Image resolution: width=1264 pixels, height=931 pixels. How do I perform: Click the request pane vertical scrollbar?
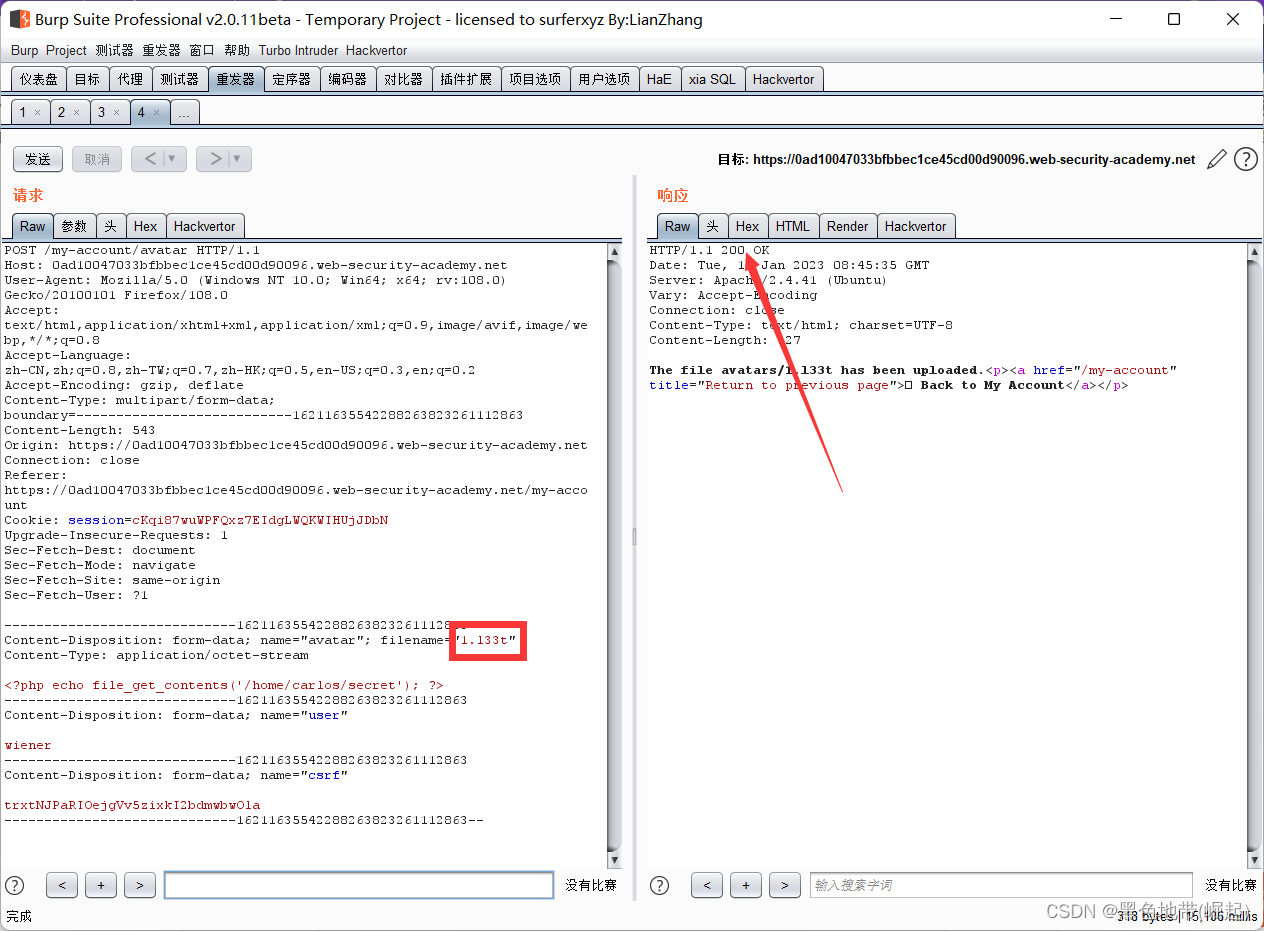pyautogui.click(x=615, y=556)
